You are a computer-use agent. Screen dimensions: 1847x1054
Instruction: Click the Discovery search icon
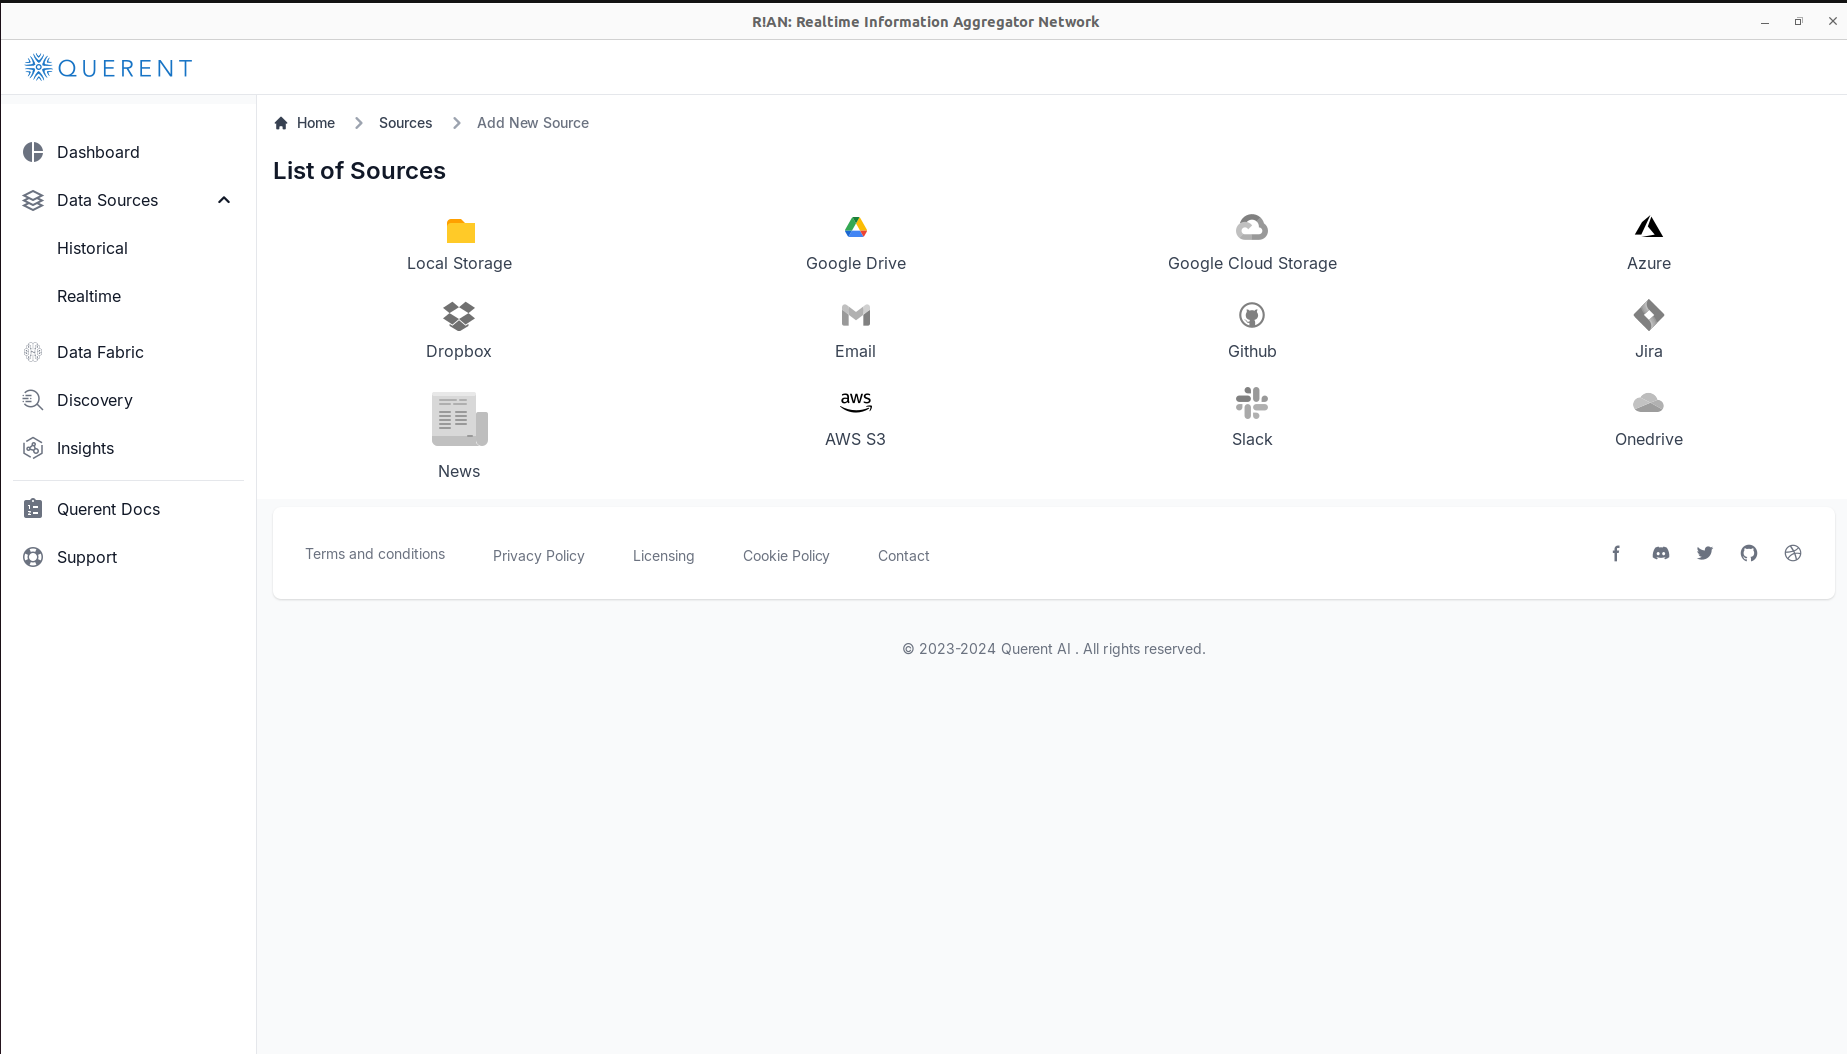[x=33, y=400]
